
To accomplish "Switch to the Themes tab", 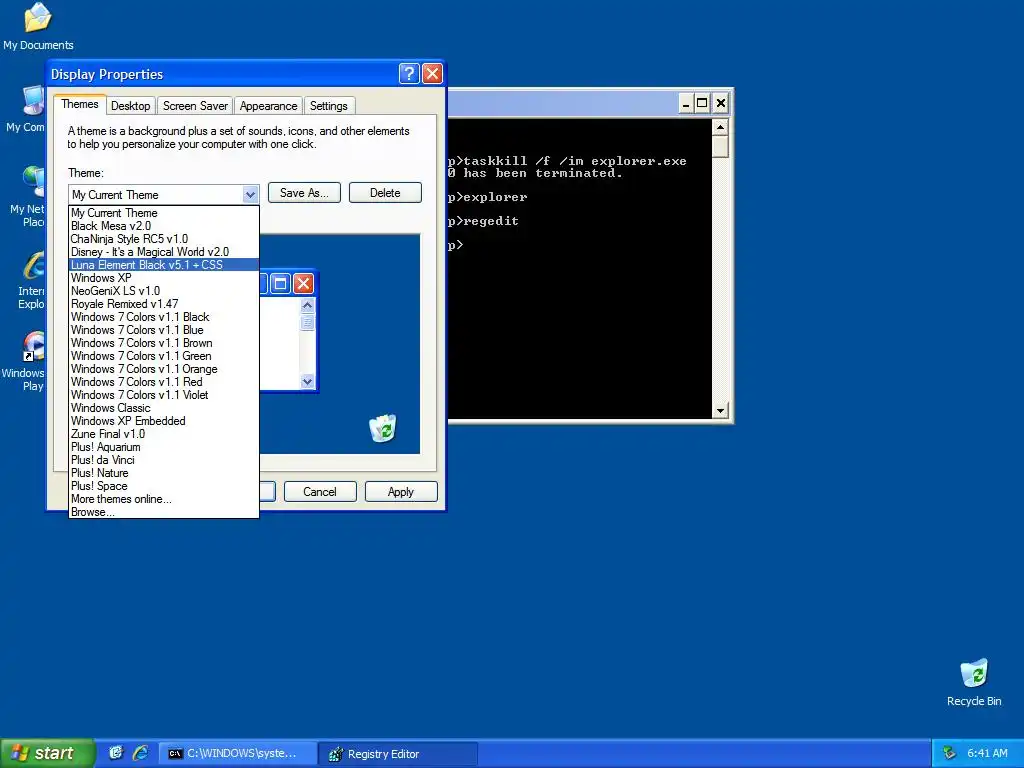I will (80, 104).
